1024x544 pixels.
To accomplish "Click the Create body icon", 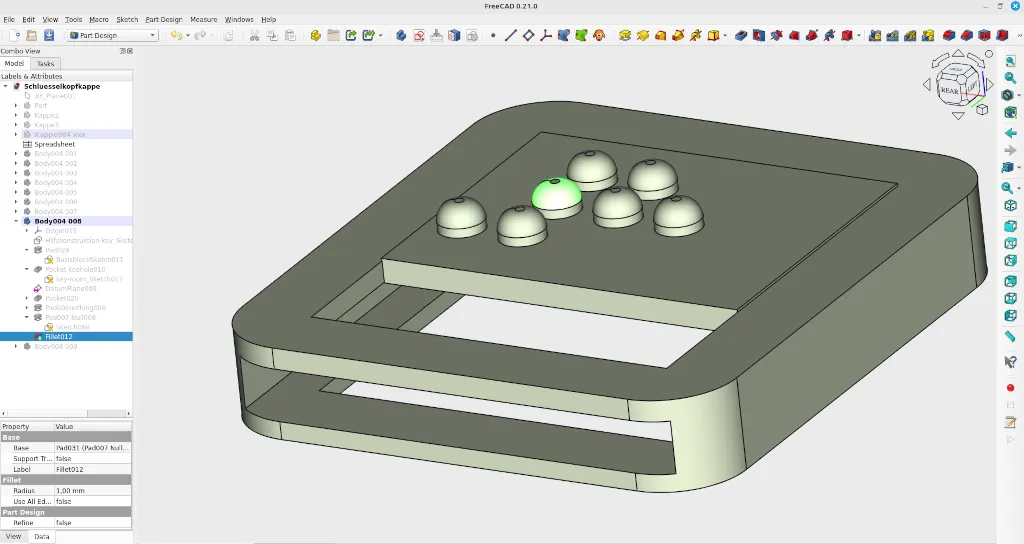I will 401,35.
